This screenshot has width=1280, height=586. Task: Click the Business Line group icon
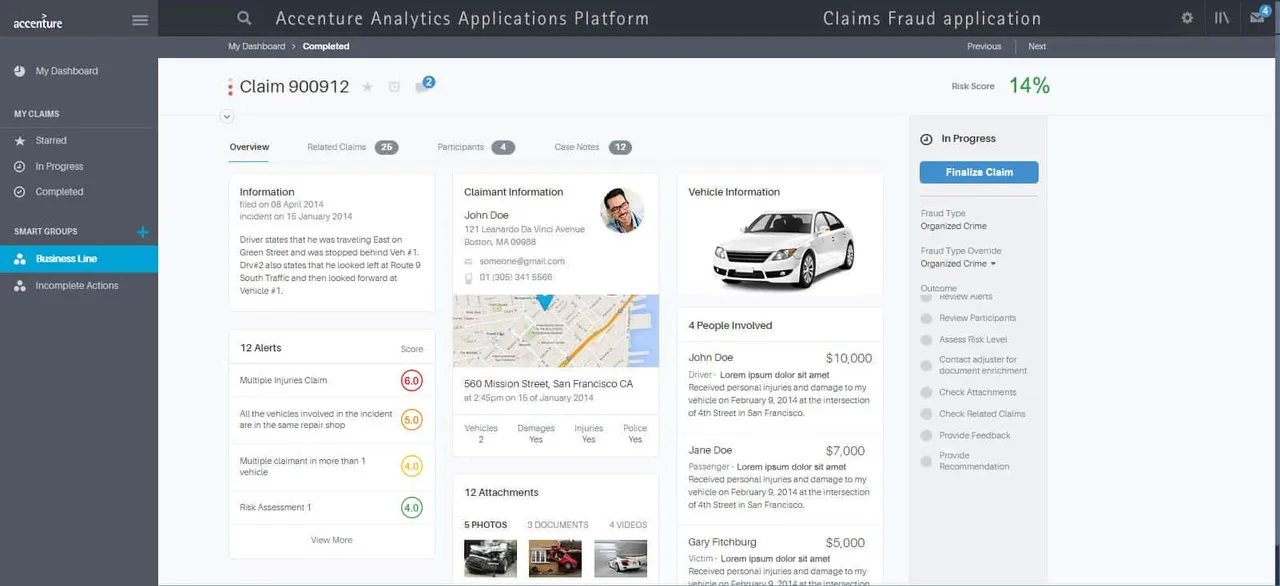(x=19, y=259)
